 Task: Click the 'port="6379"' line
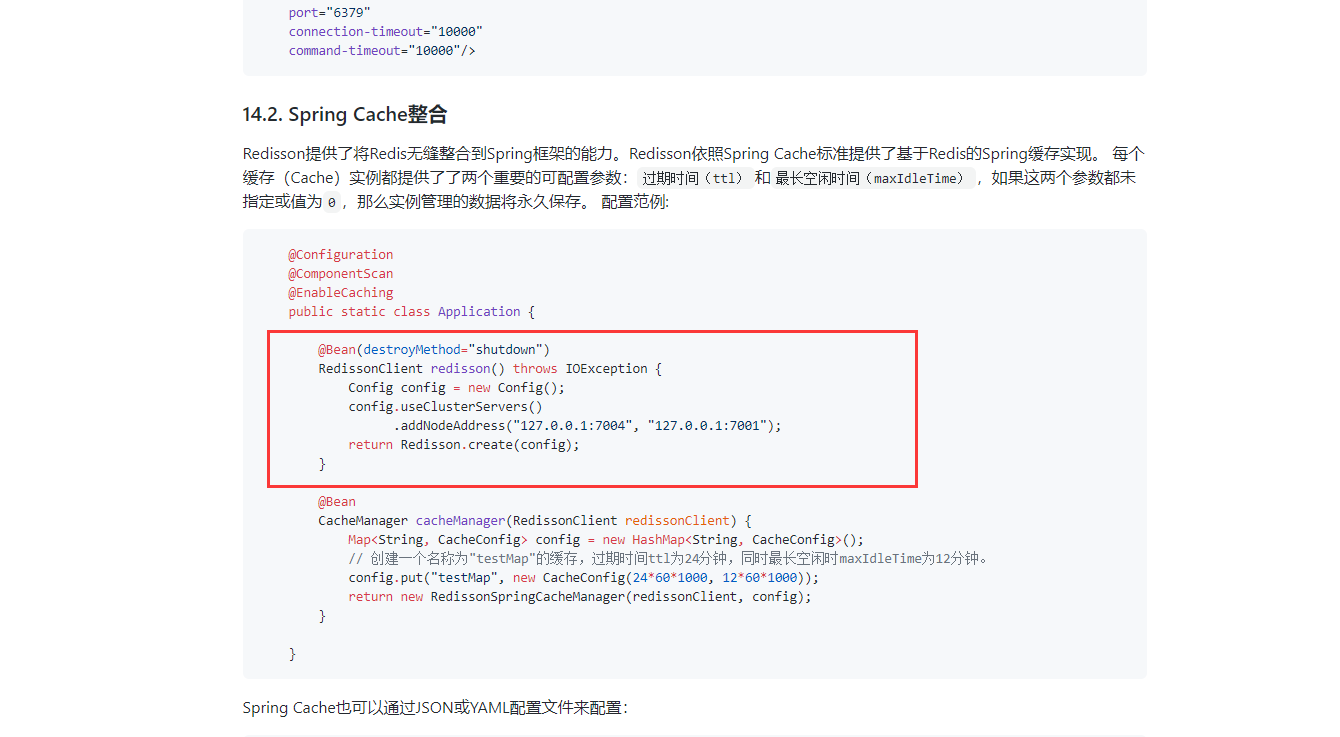tap(330, 12)
